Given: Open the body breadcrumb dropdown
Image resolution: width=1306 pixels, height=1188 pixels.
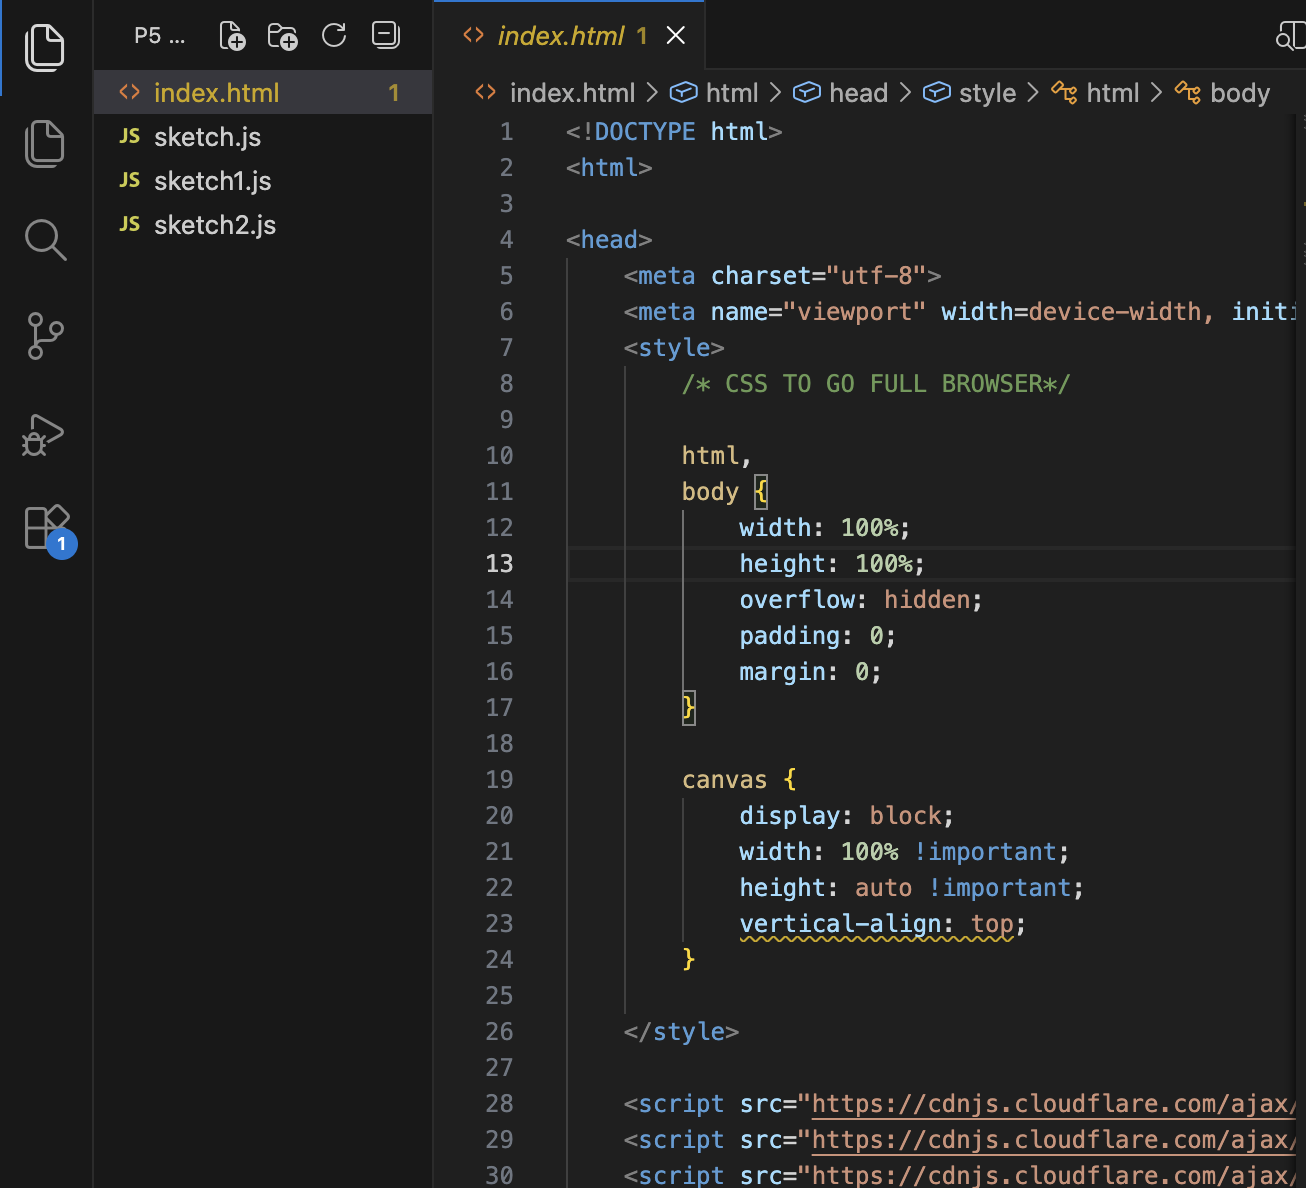Looking at the screenshot, I should pyautogui.click(x=1240, y=92).
